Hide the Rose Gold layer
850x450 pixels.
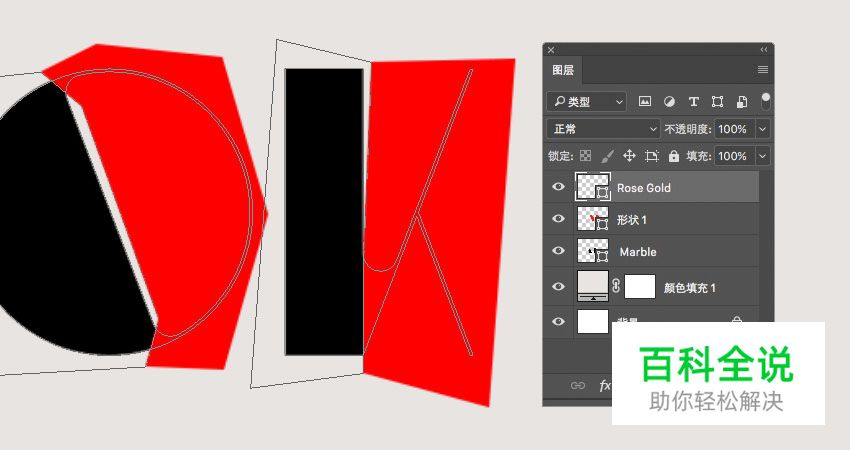[558, 187]
